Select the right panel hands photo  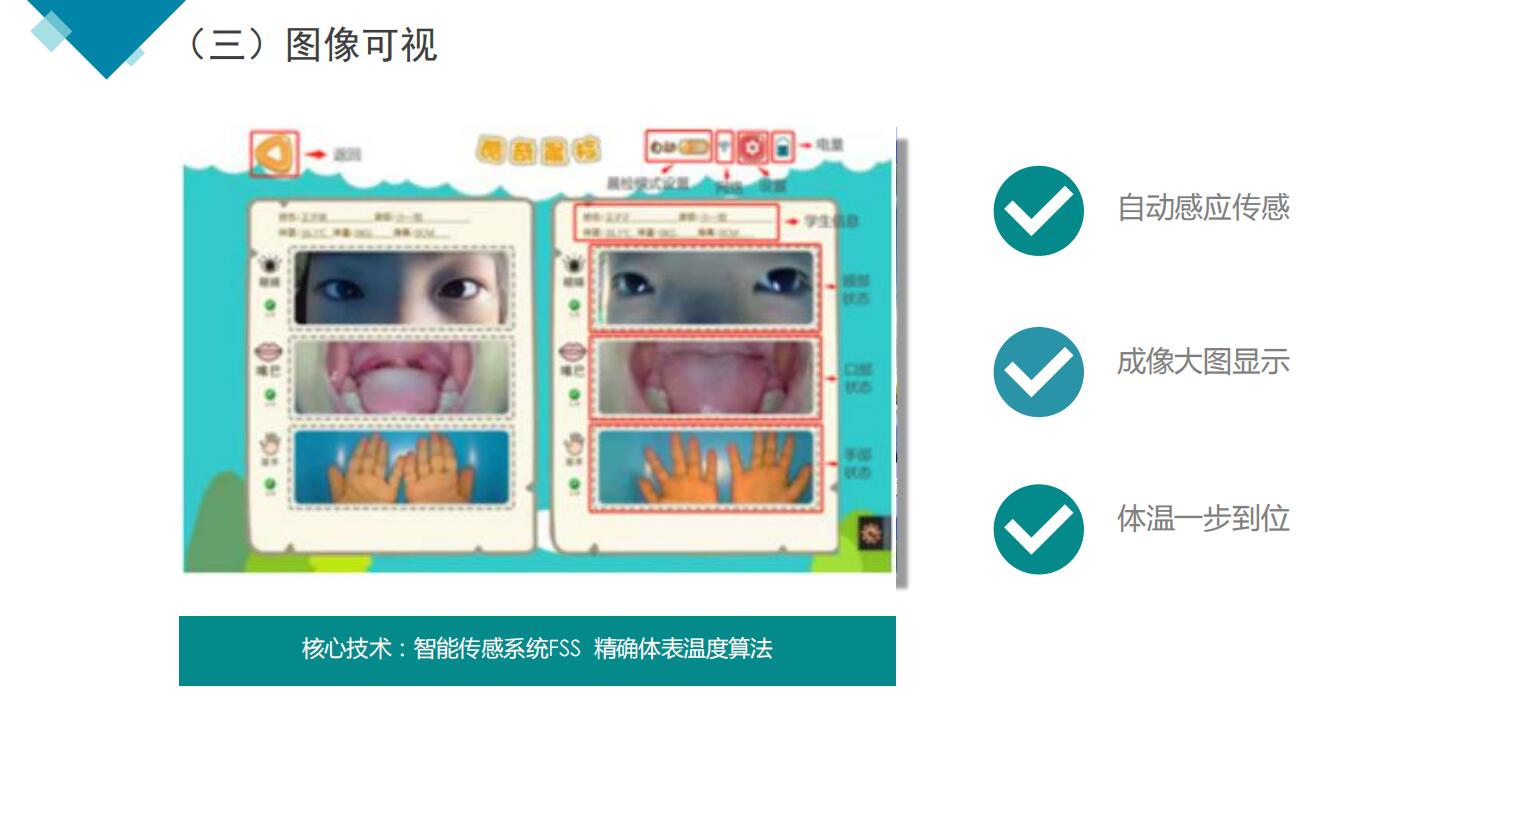705,468
